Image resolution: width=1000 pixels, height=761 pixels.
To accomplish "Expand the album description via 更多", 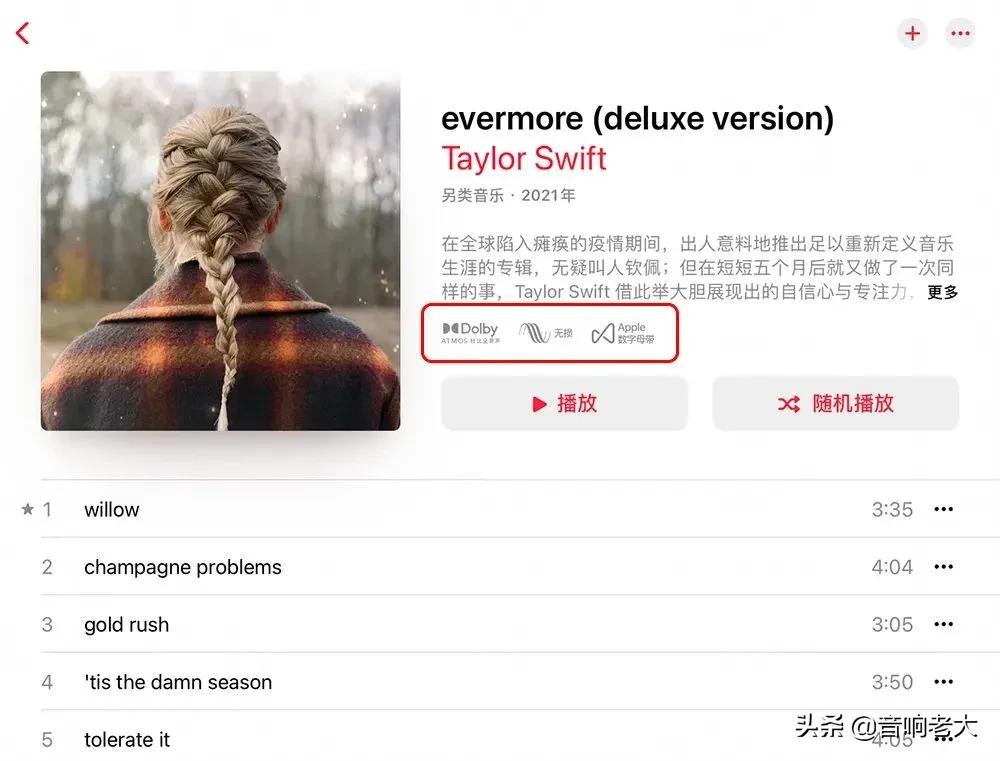I will click(x=943, y=292).
